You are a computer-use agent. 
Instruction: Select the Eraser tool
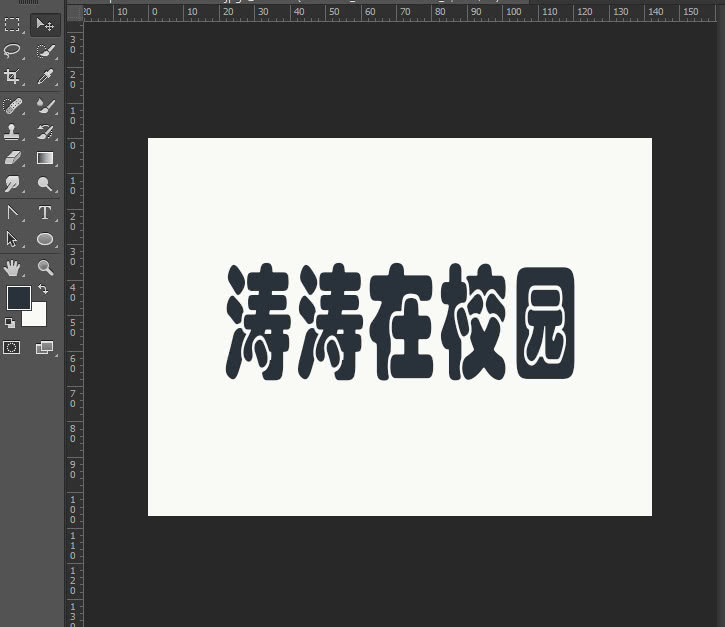coord(12,158)
